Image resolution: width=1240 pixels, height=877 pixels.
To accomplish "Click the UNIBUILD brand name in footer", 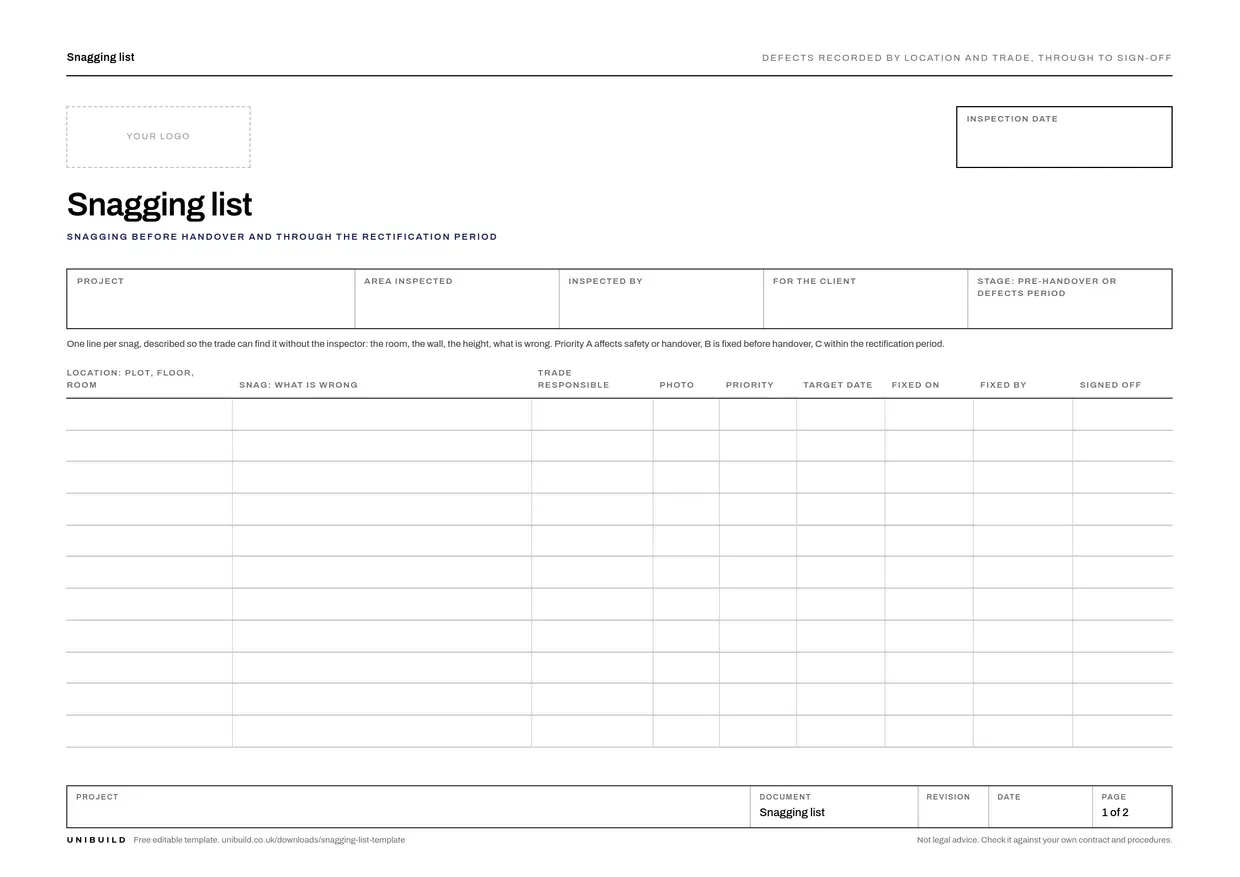I will coord(97,840).
